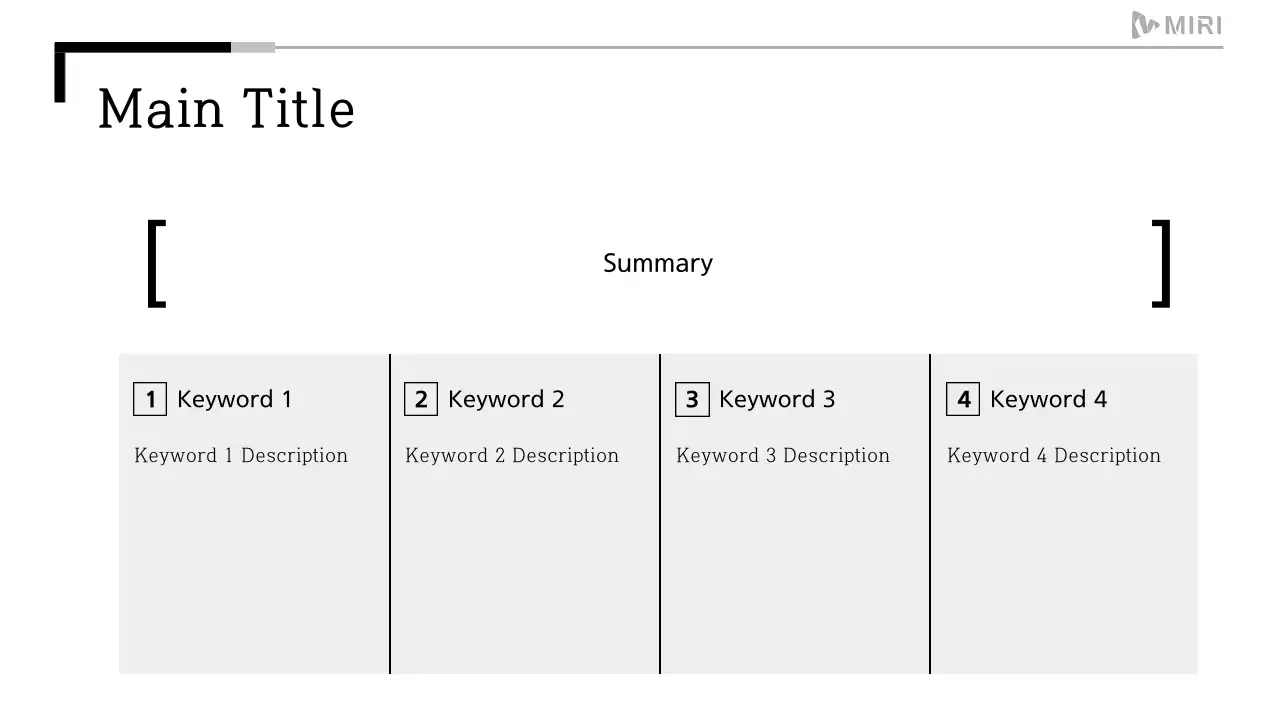
Task: Click the Keyword 1 heading
Action: (235, 399)
